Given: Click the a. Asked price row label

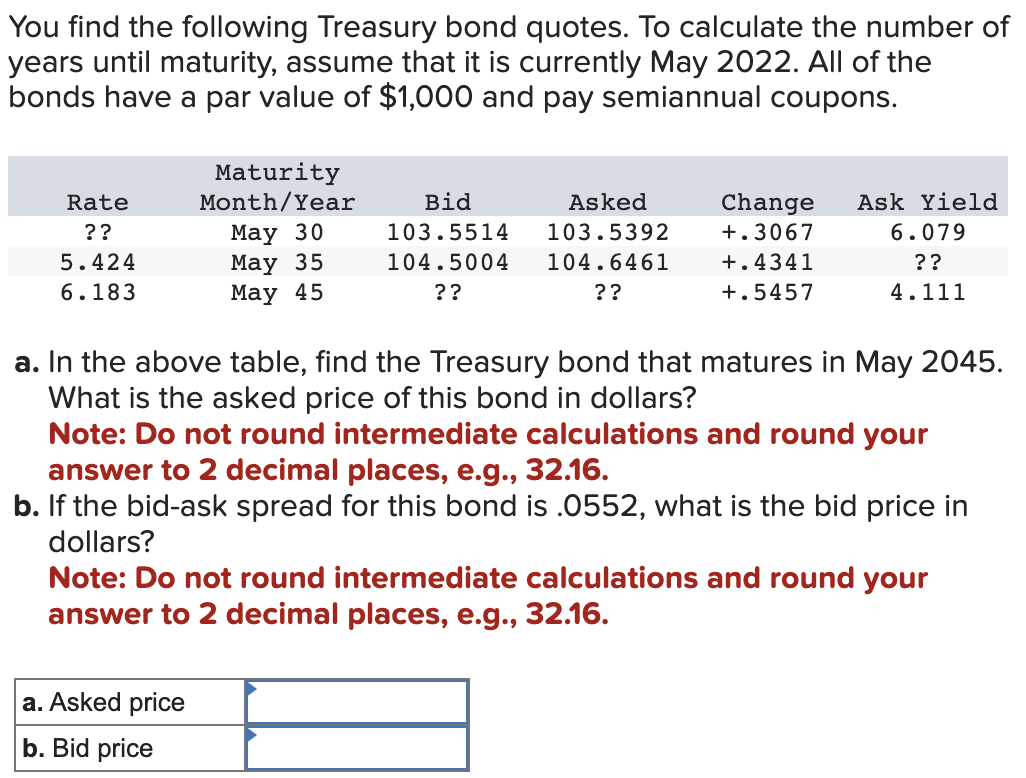Looking at the screenshot, I should (x=104, y=702).
